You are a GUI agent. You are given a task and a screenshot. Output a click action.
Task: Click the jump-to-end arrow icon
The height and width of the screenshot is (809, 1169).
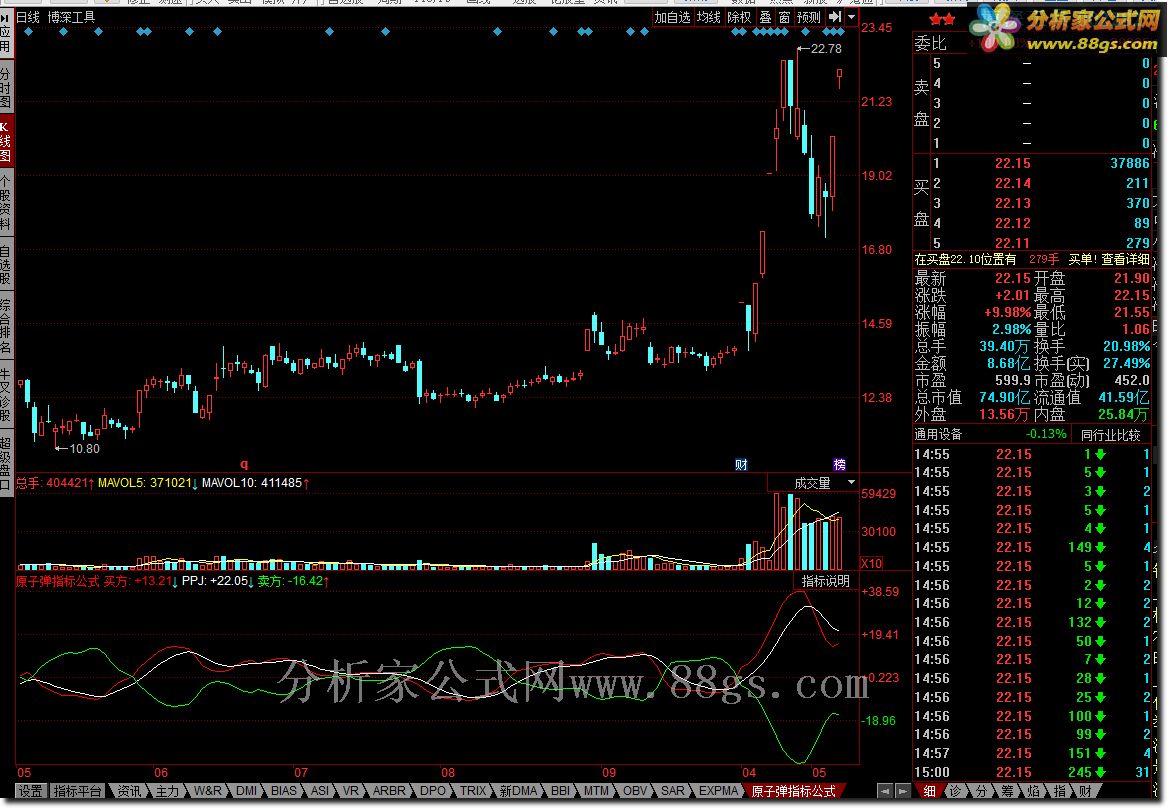834,16
